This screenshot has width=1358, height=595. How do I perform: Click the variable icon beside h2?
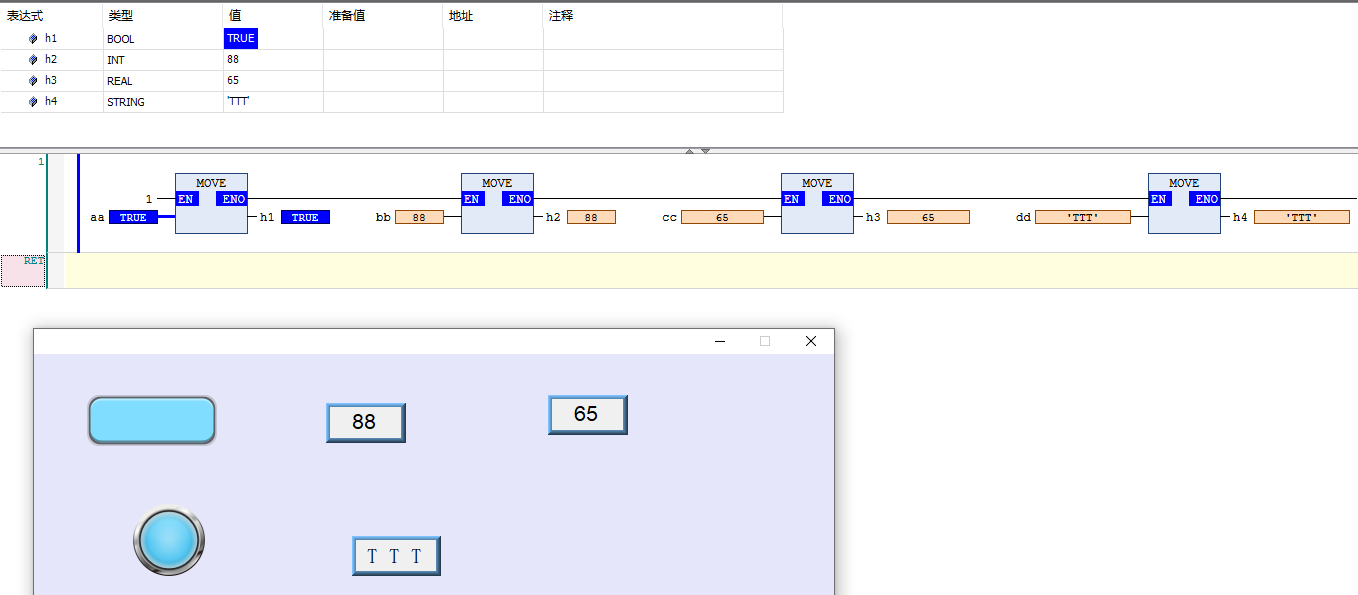33,59
